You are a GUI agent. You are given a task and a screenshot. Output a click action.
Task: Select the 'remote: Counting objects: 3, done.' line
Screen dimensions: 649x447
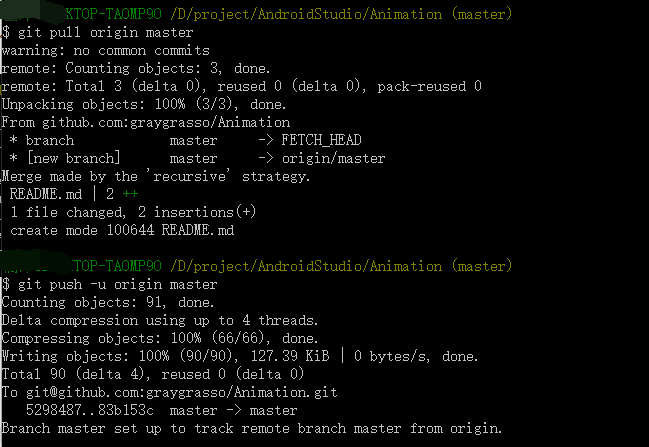click(136, 68)
